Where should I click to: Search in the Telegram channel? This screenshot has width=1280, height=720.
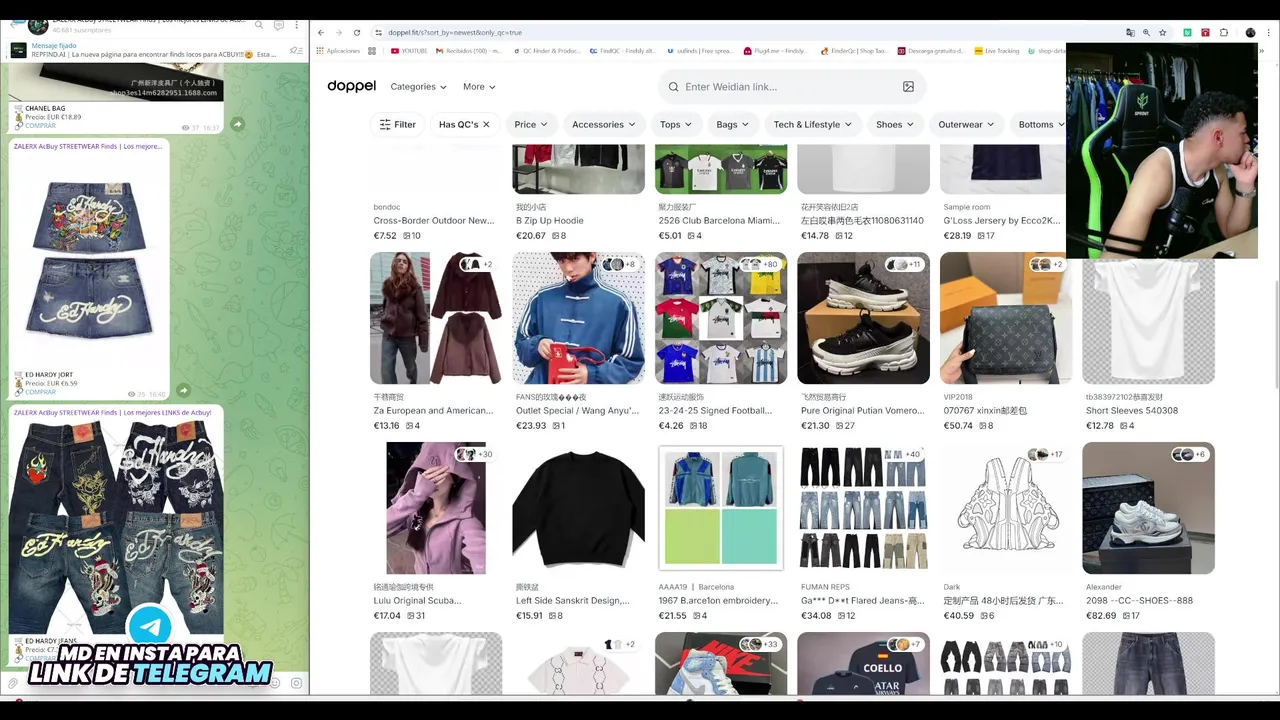[259, 24]
